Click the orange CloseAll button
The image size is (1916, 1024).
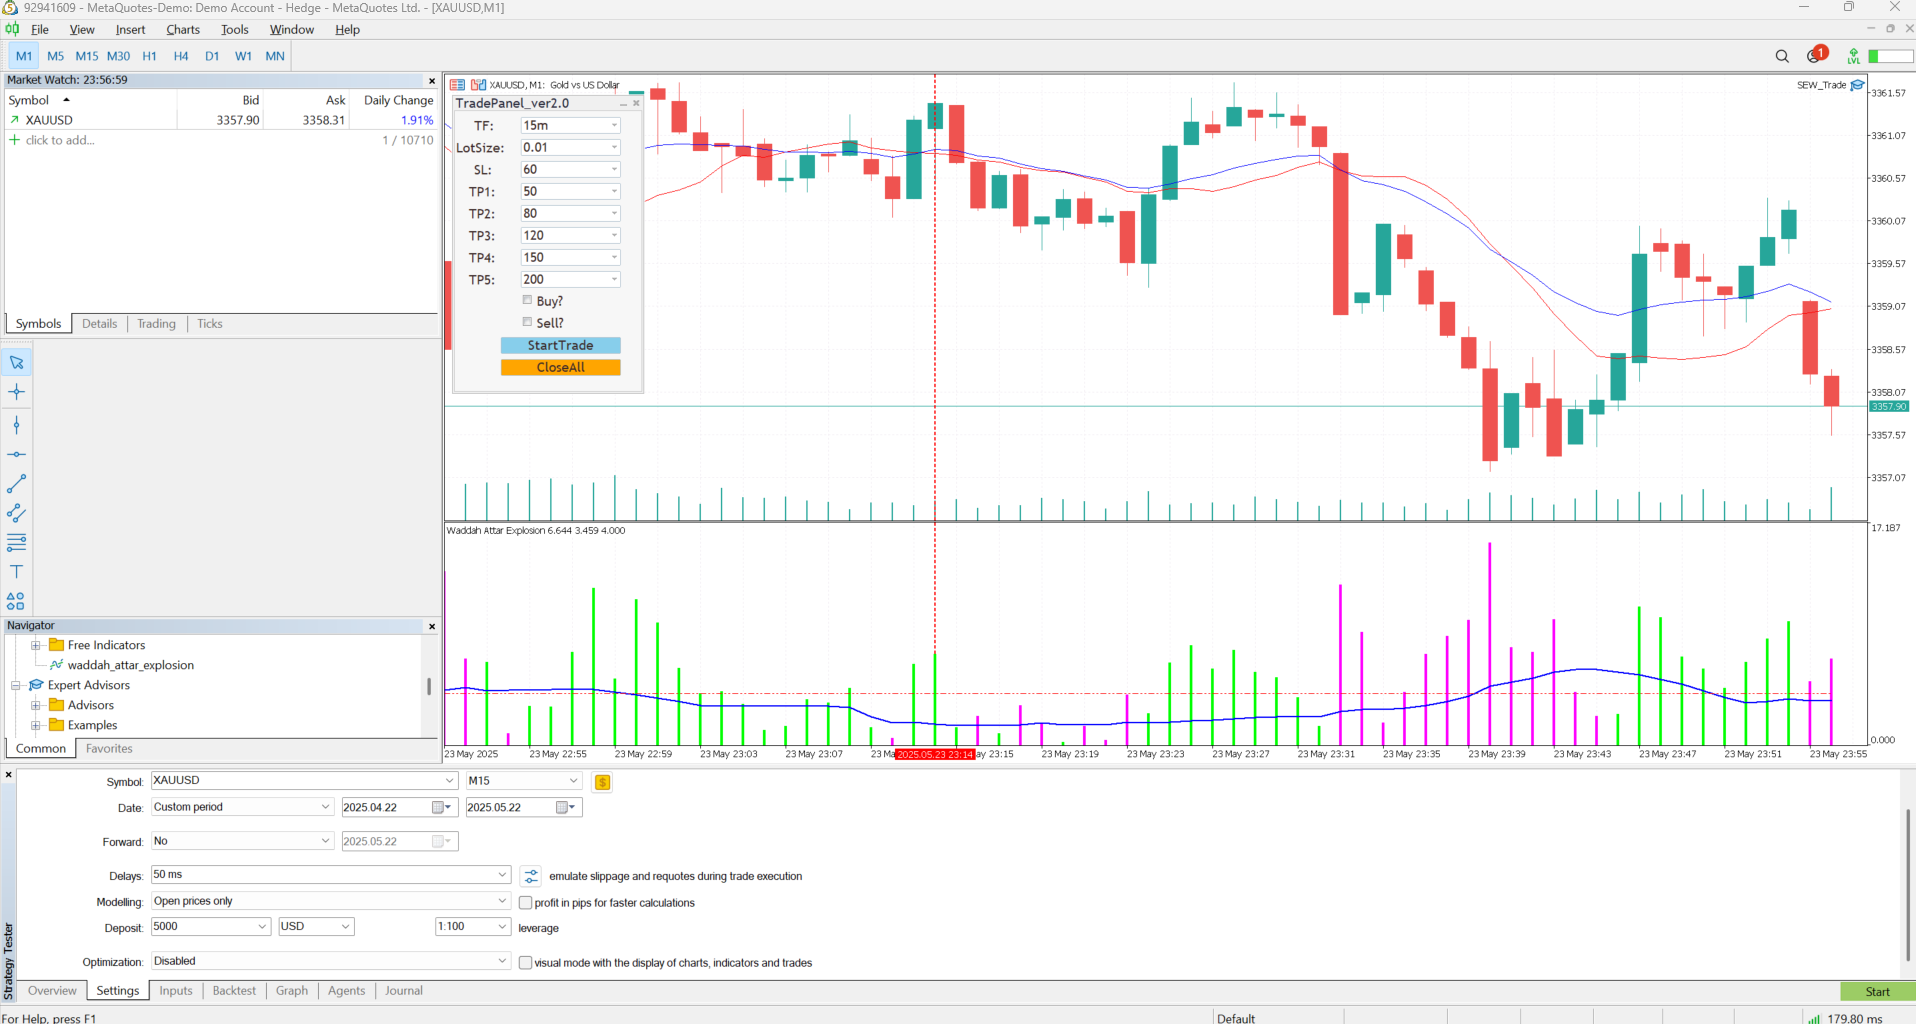coord(560,367)
